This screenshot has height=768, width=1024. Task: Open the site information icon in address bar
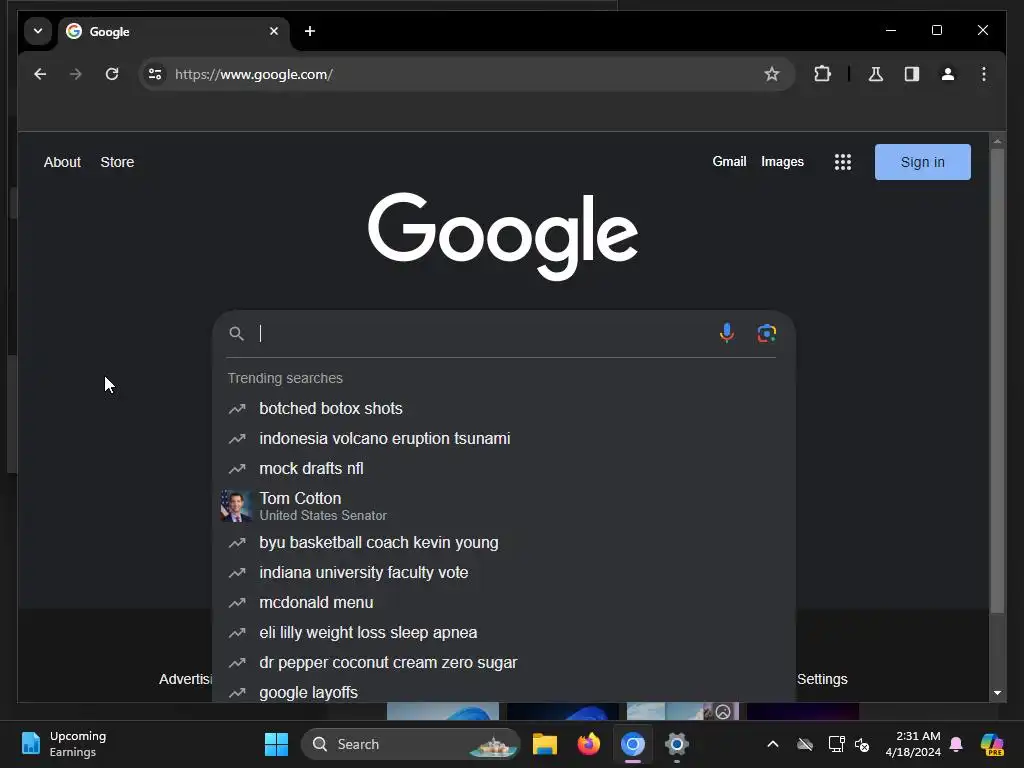click(x=155, y=74)
